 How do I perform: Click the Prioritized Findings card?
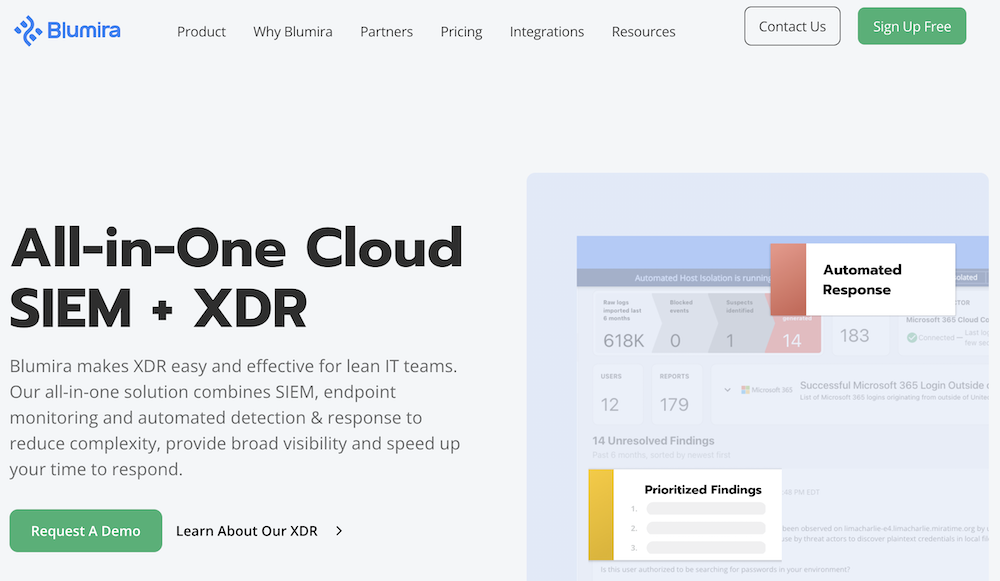tap(685, 515)
